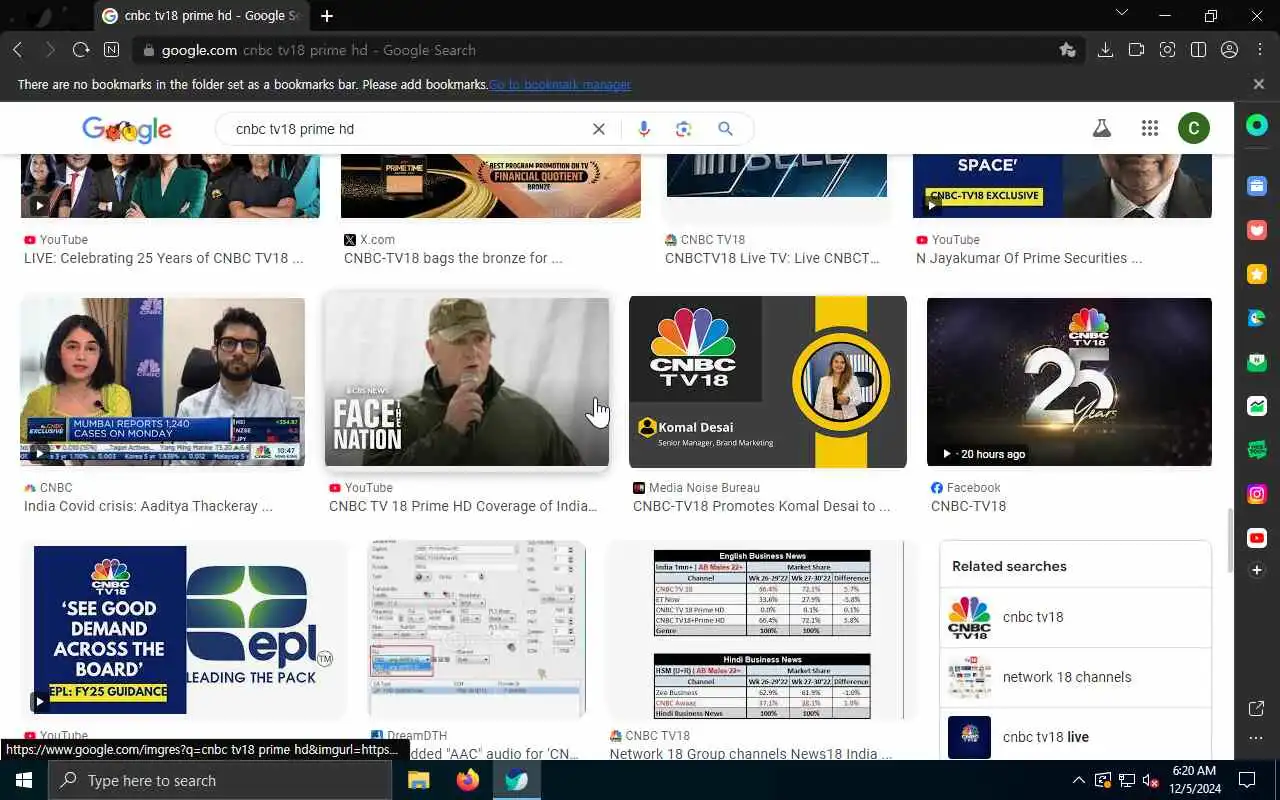Viewport: 1280px width, 800px height.
Task: Click the browser address bar
Action: pos(600,50)
